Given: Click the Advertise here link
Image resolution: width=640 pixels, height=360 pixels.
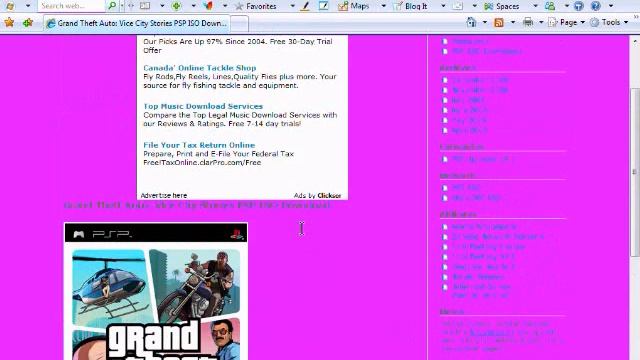Looking at the screenshot, I should point(164,196).
